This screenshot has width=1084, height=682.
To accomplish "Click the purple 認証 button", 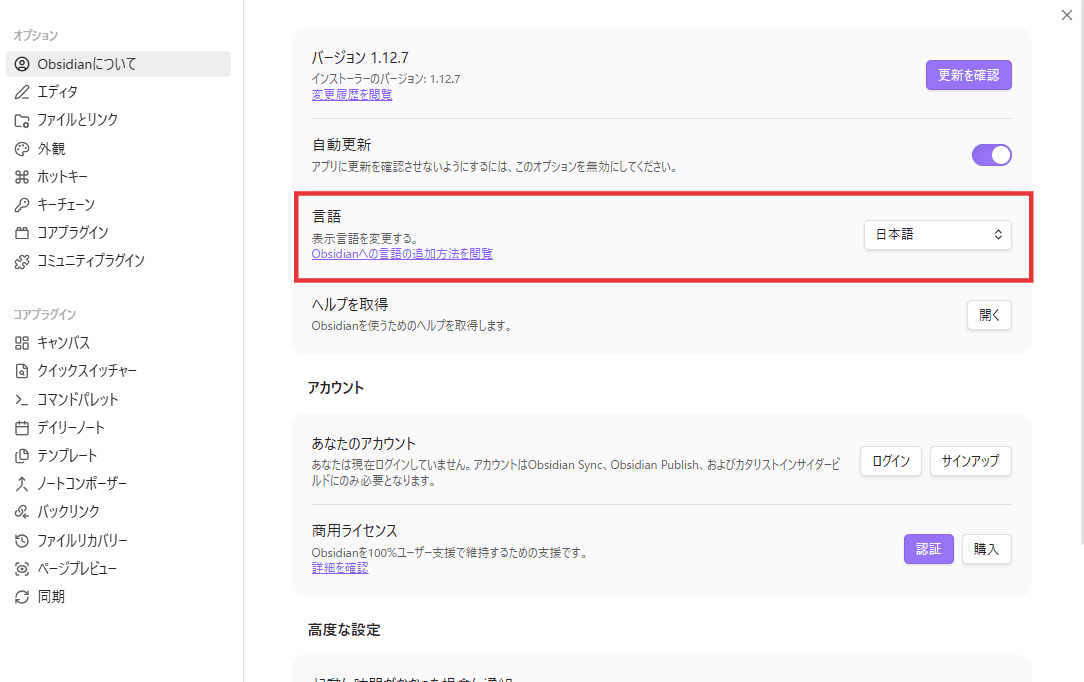I will point(928,549).
